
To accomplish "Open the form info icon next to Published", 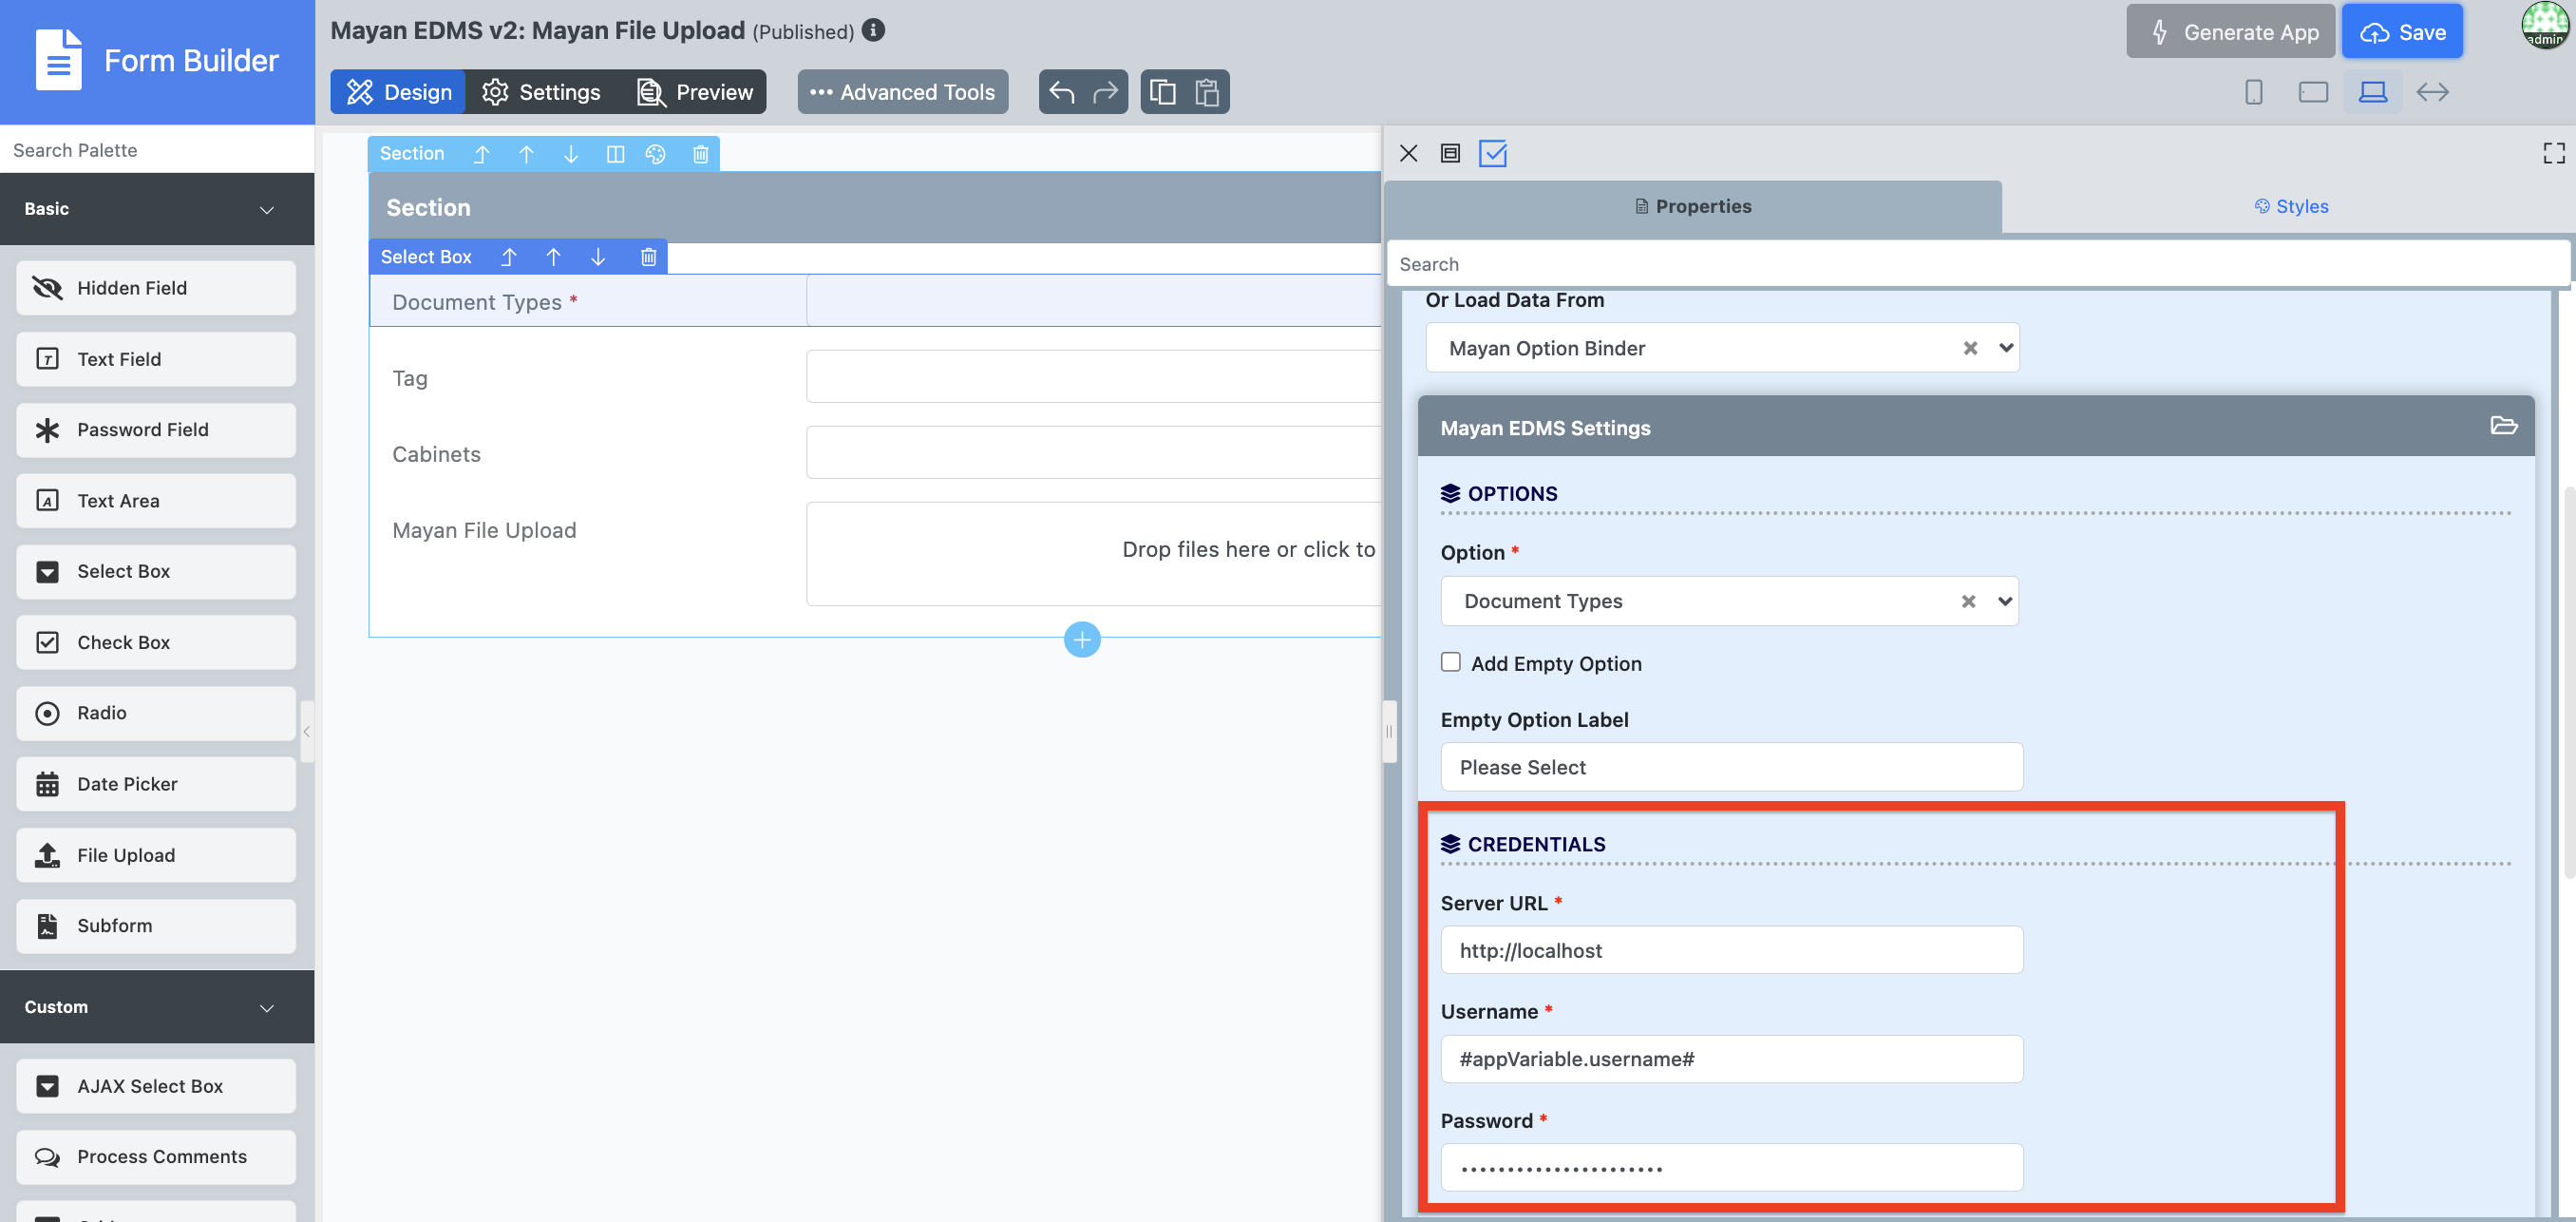I will [x=873, y=30].
